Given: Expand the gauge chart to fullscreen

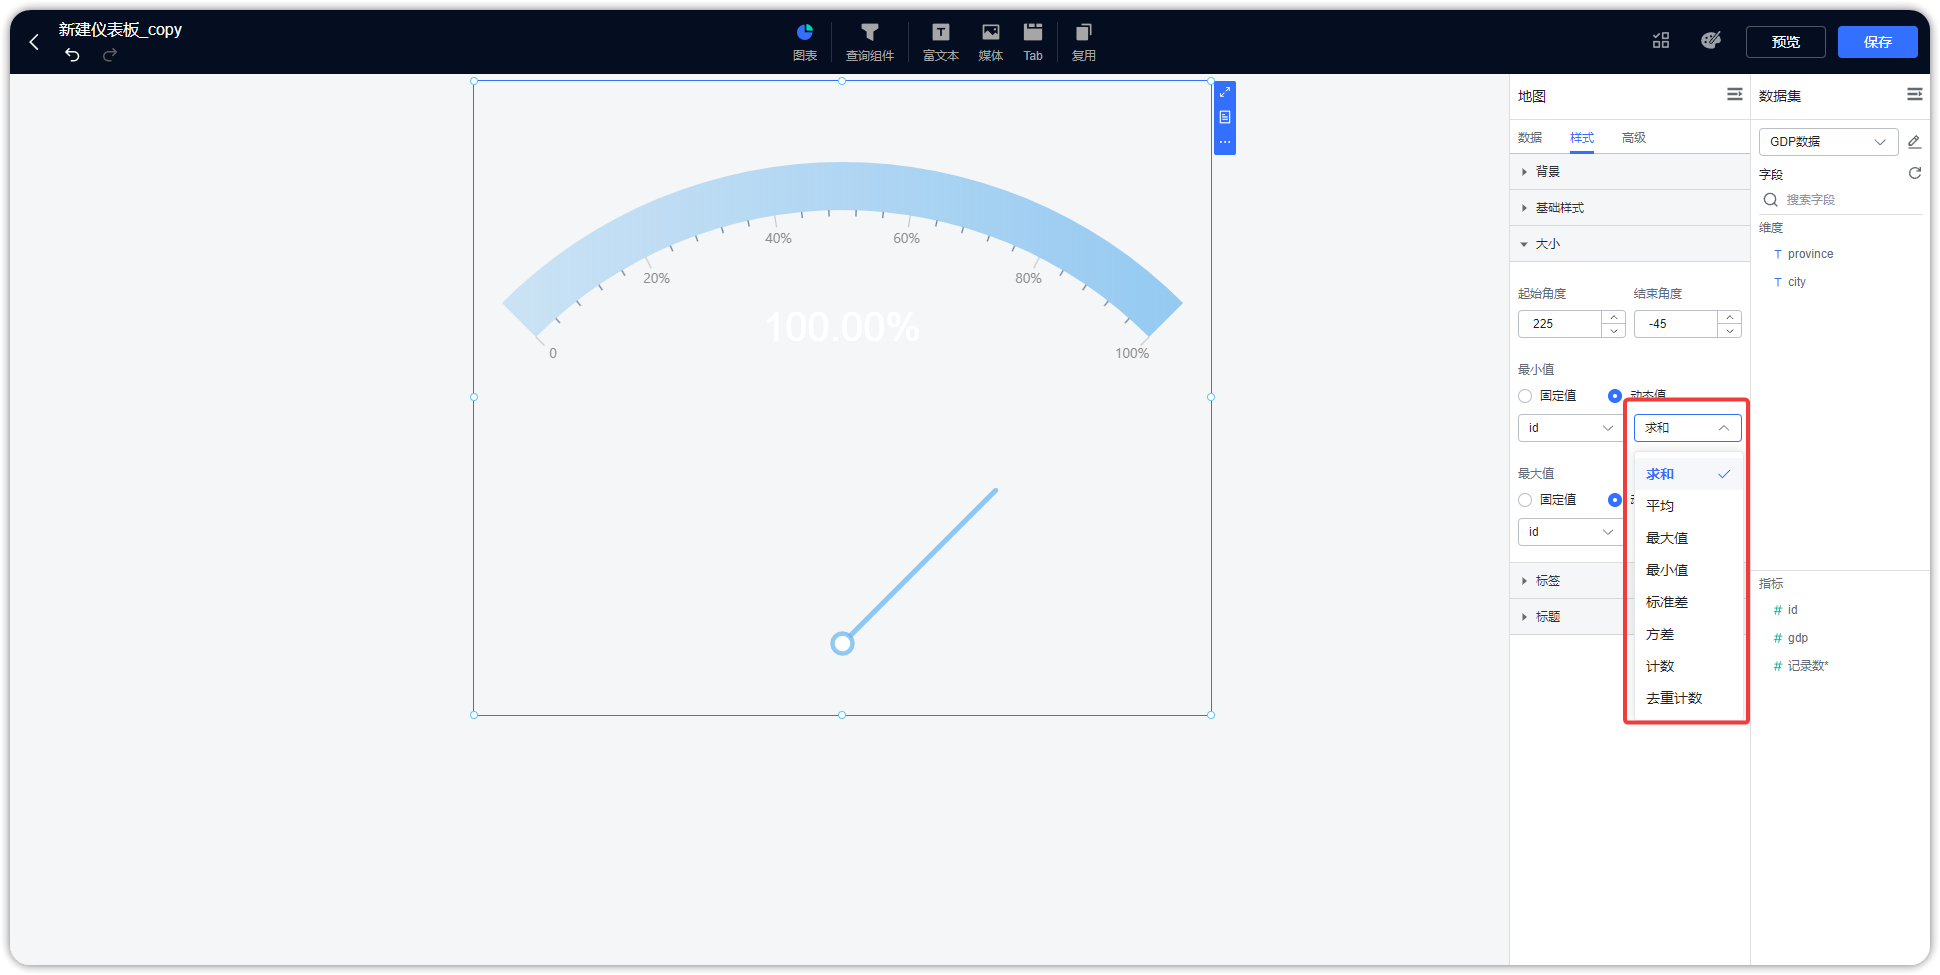Looking at the screenshot, I should pyautogui.click(x=1225, y=92).
